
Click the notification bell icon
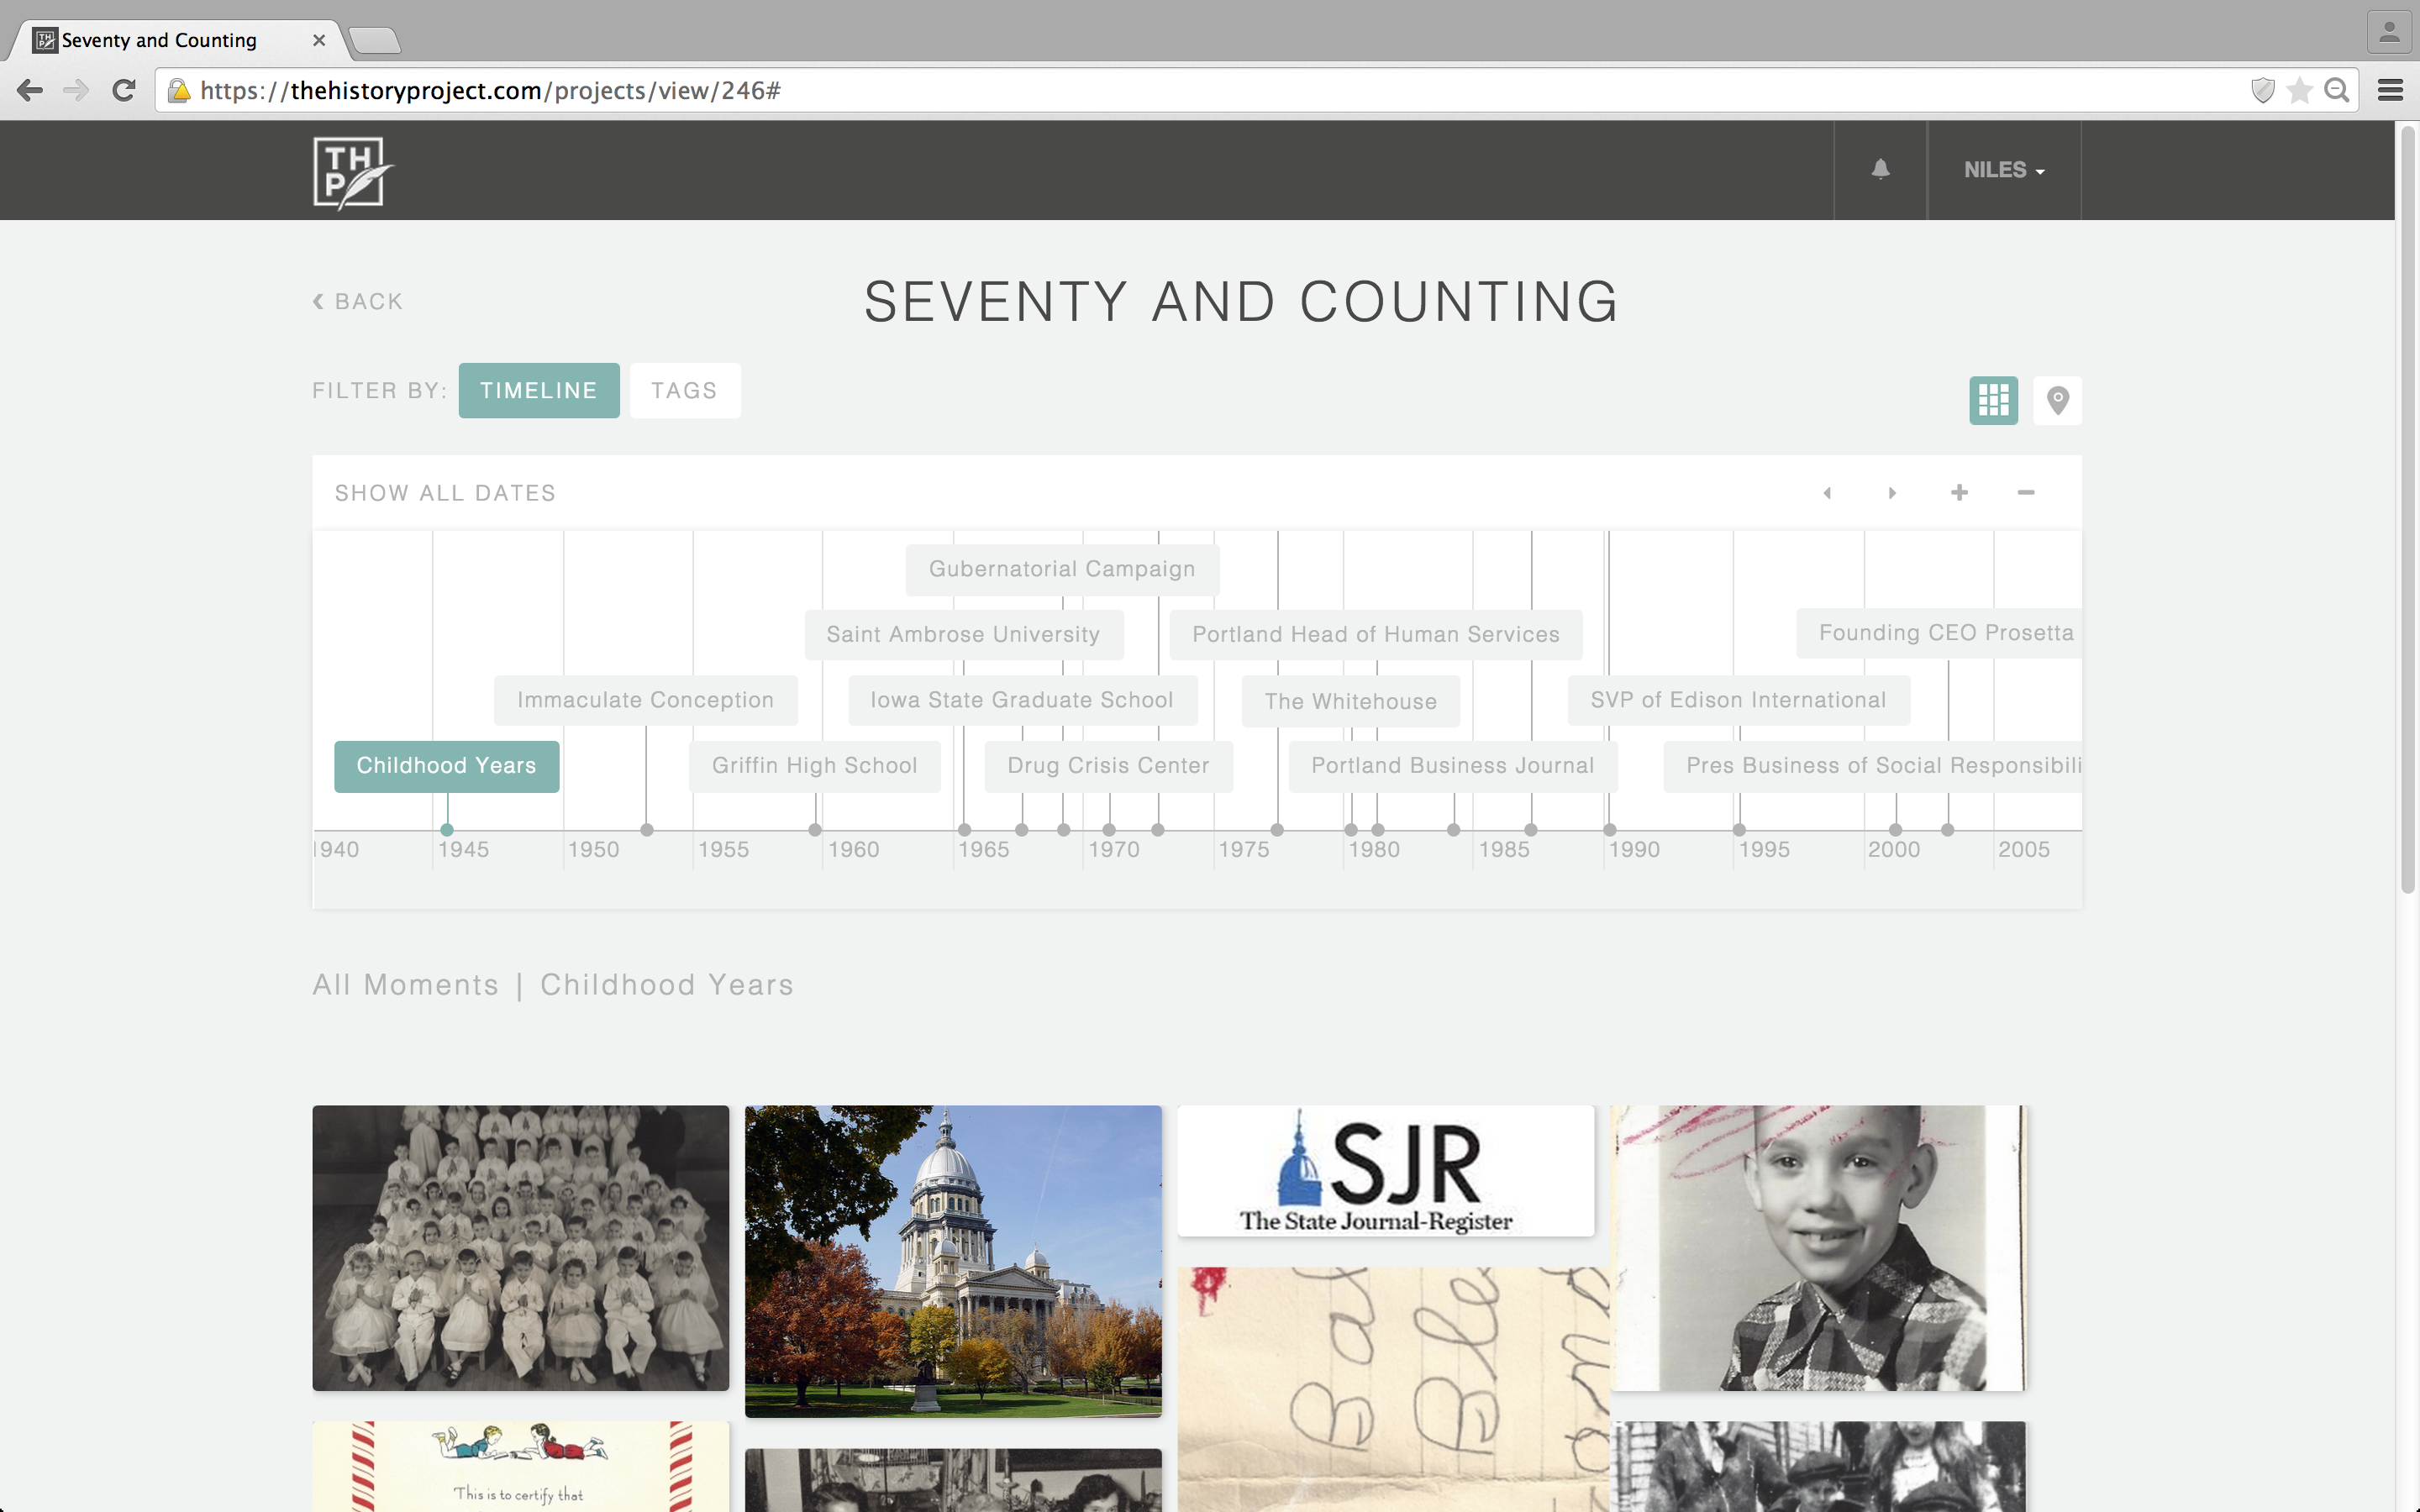point(1880,169)
